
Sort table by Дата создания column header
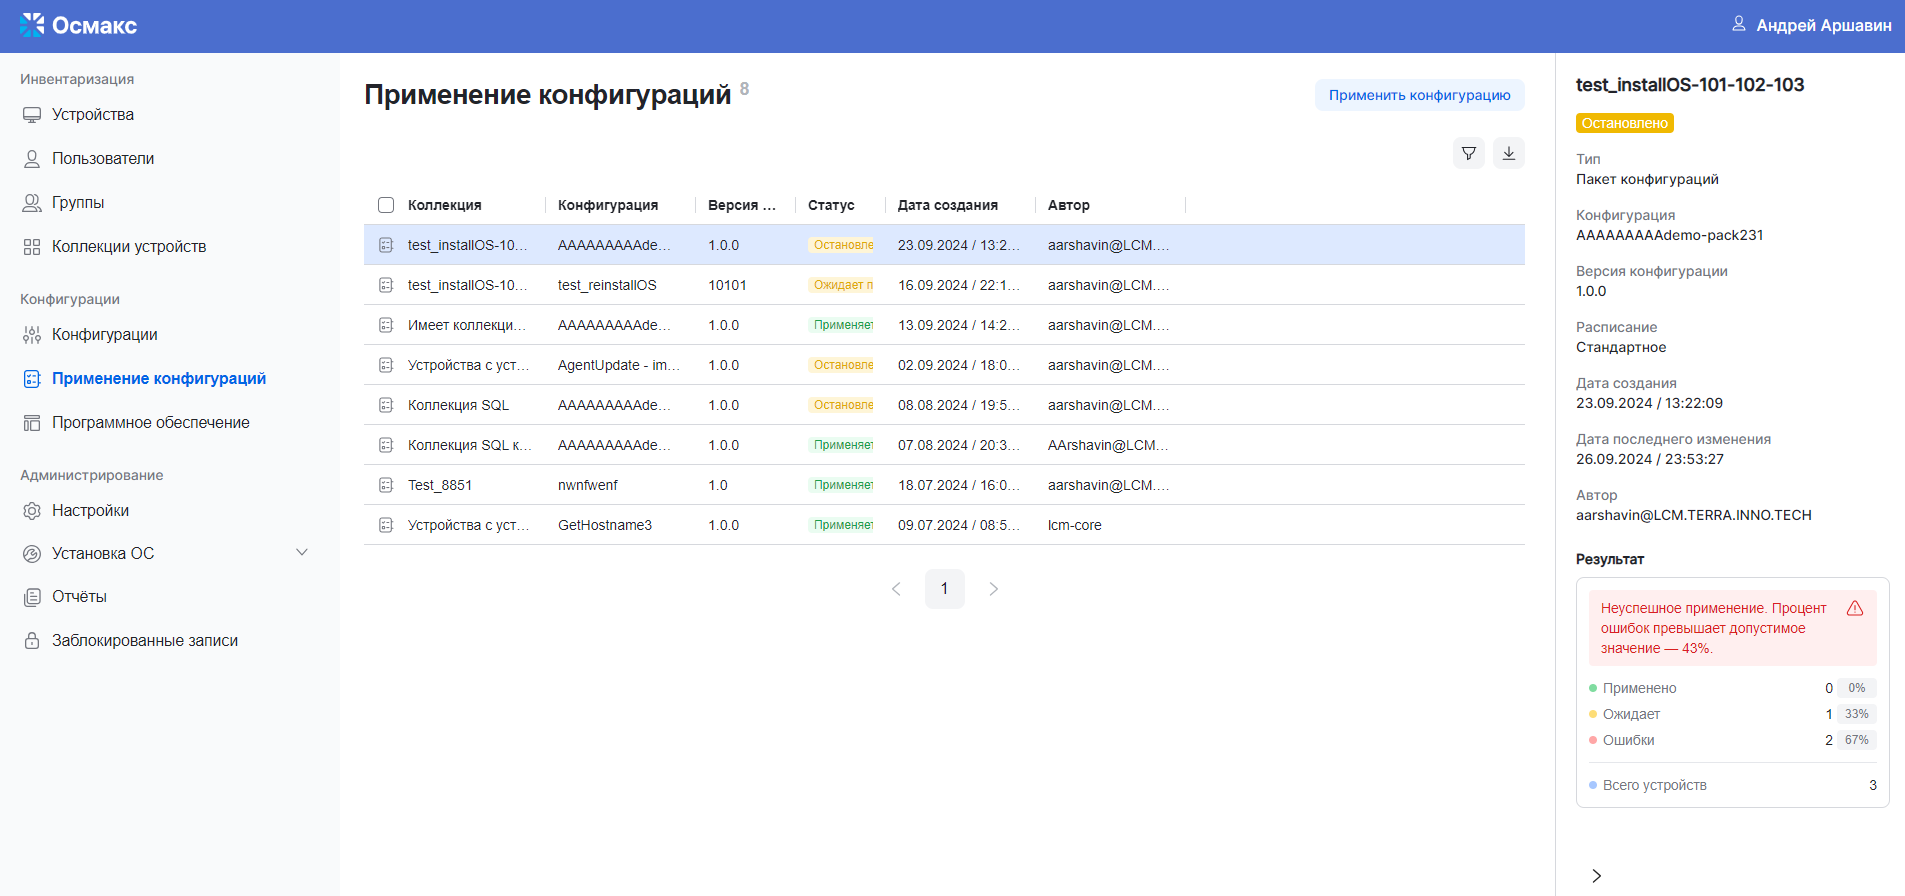pos(947,205)
